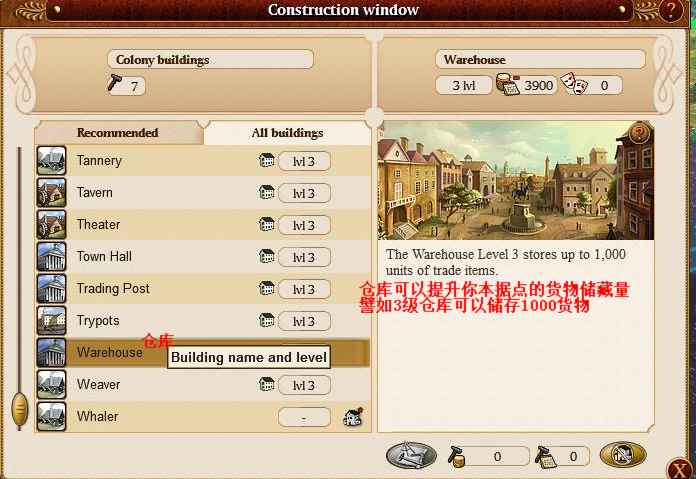The image size is (696, 479).
Task: Click the town square preview picture
Action: [516, 181]
